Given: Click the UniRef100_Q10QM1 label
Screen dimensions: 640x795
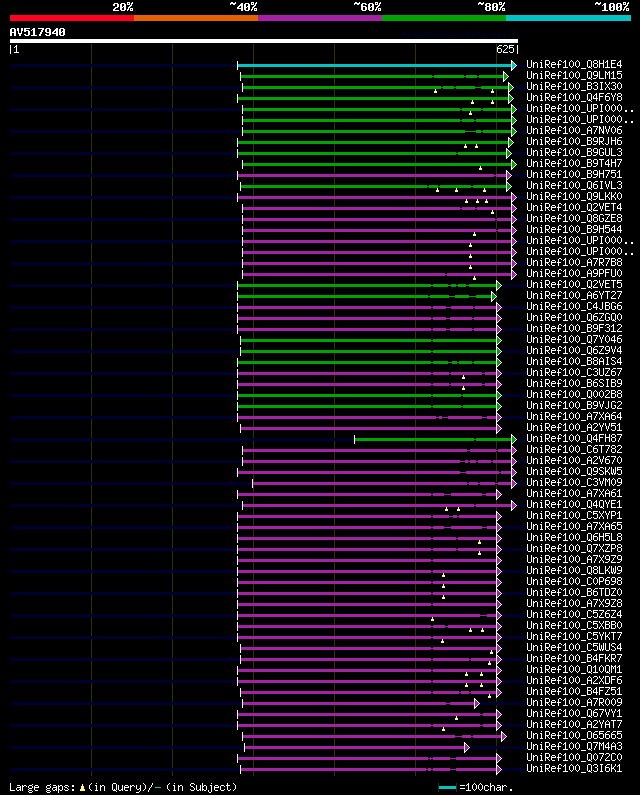Looking at the screenshot, I should tap(574, 670).
